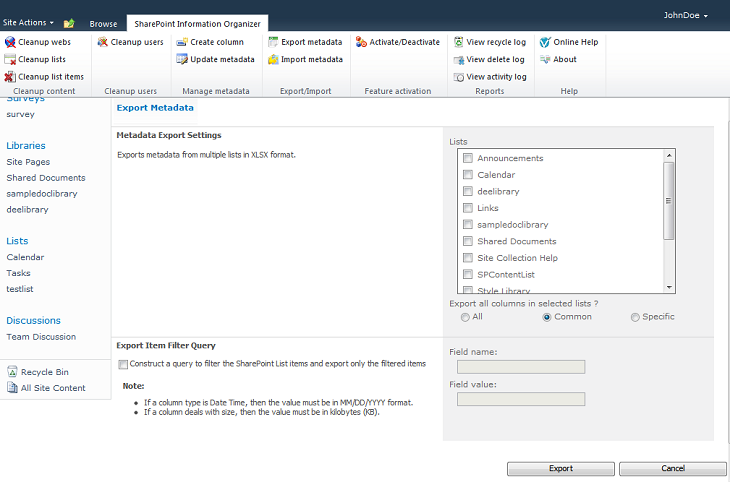Select the Common columns radio button

pyautogui.click(x=547, y=317)
